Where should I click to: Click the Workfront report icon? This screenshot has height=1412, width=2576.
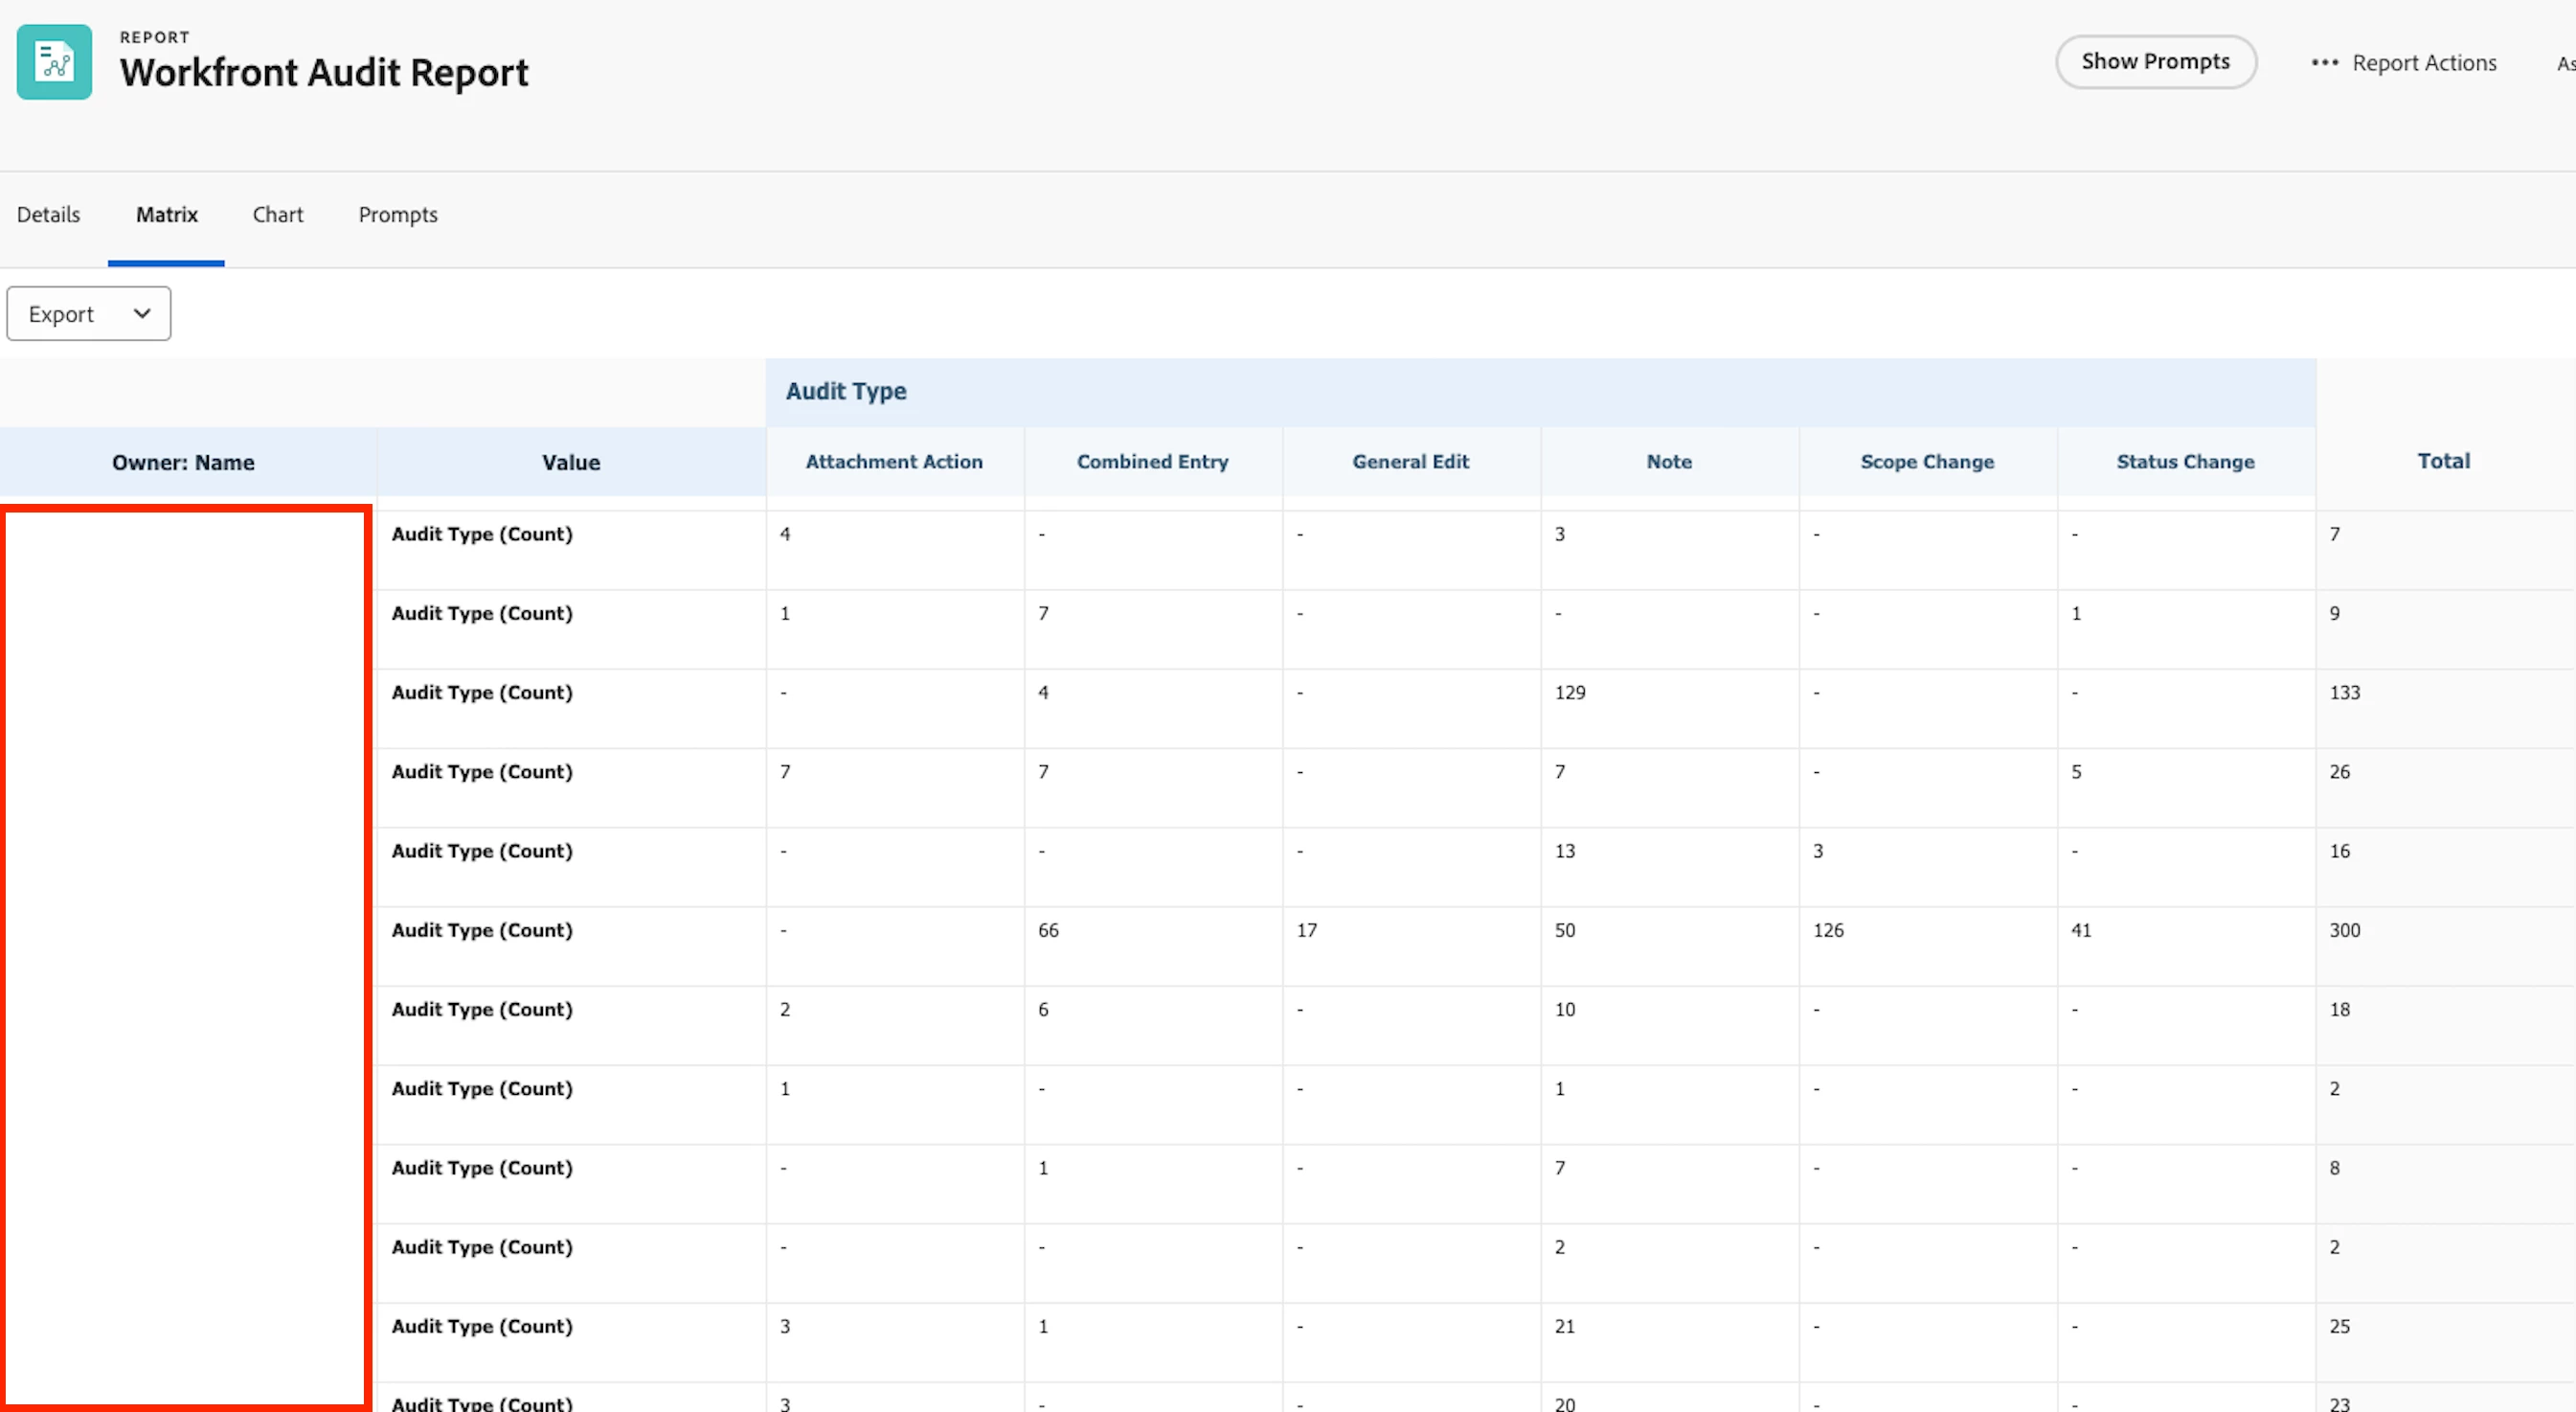click(x=54, y=62)
